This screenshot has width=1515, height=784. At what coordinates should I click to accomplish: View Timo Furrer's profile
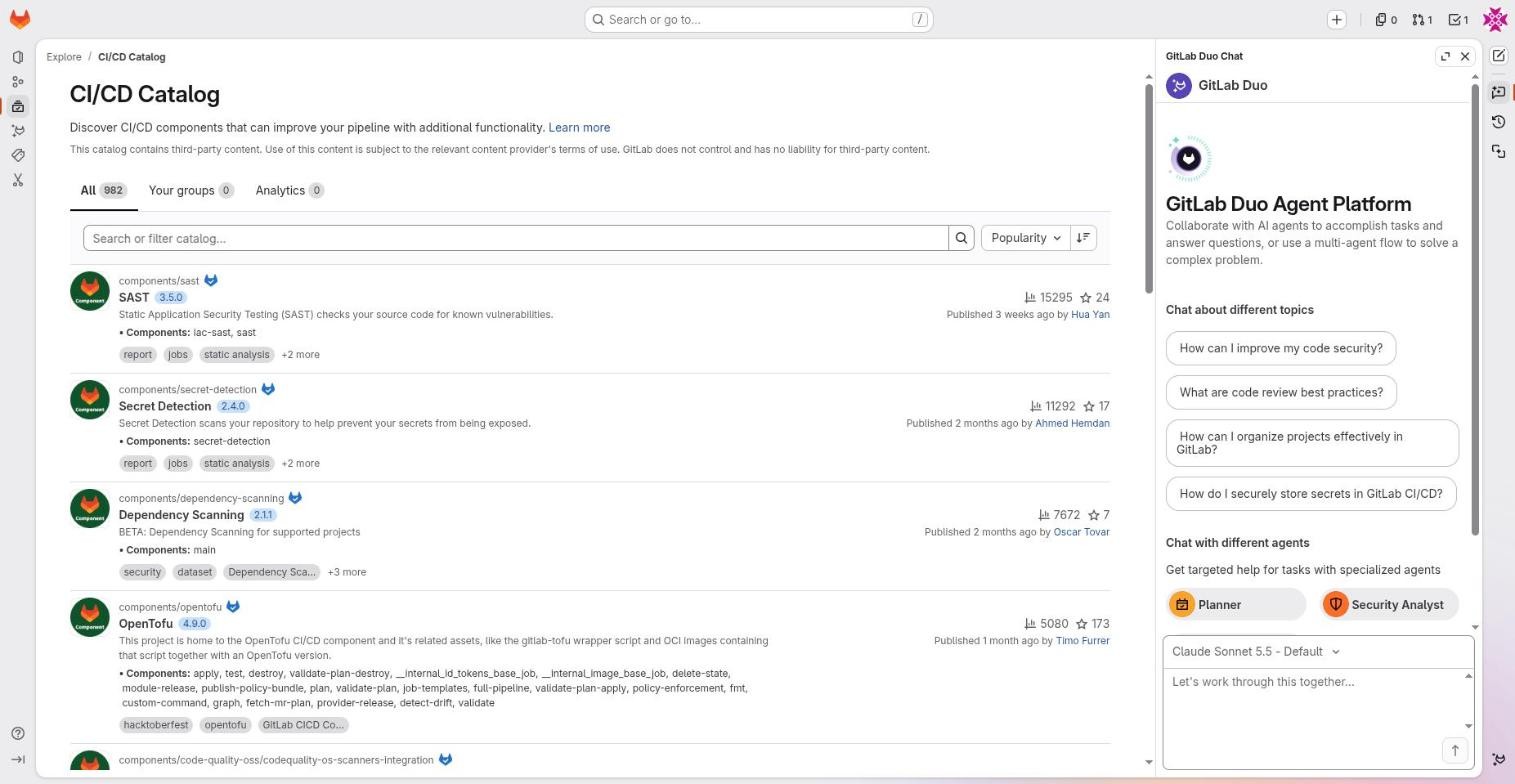(x=1082, y=641)
